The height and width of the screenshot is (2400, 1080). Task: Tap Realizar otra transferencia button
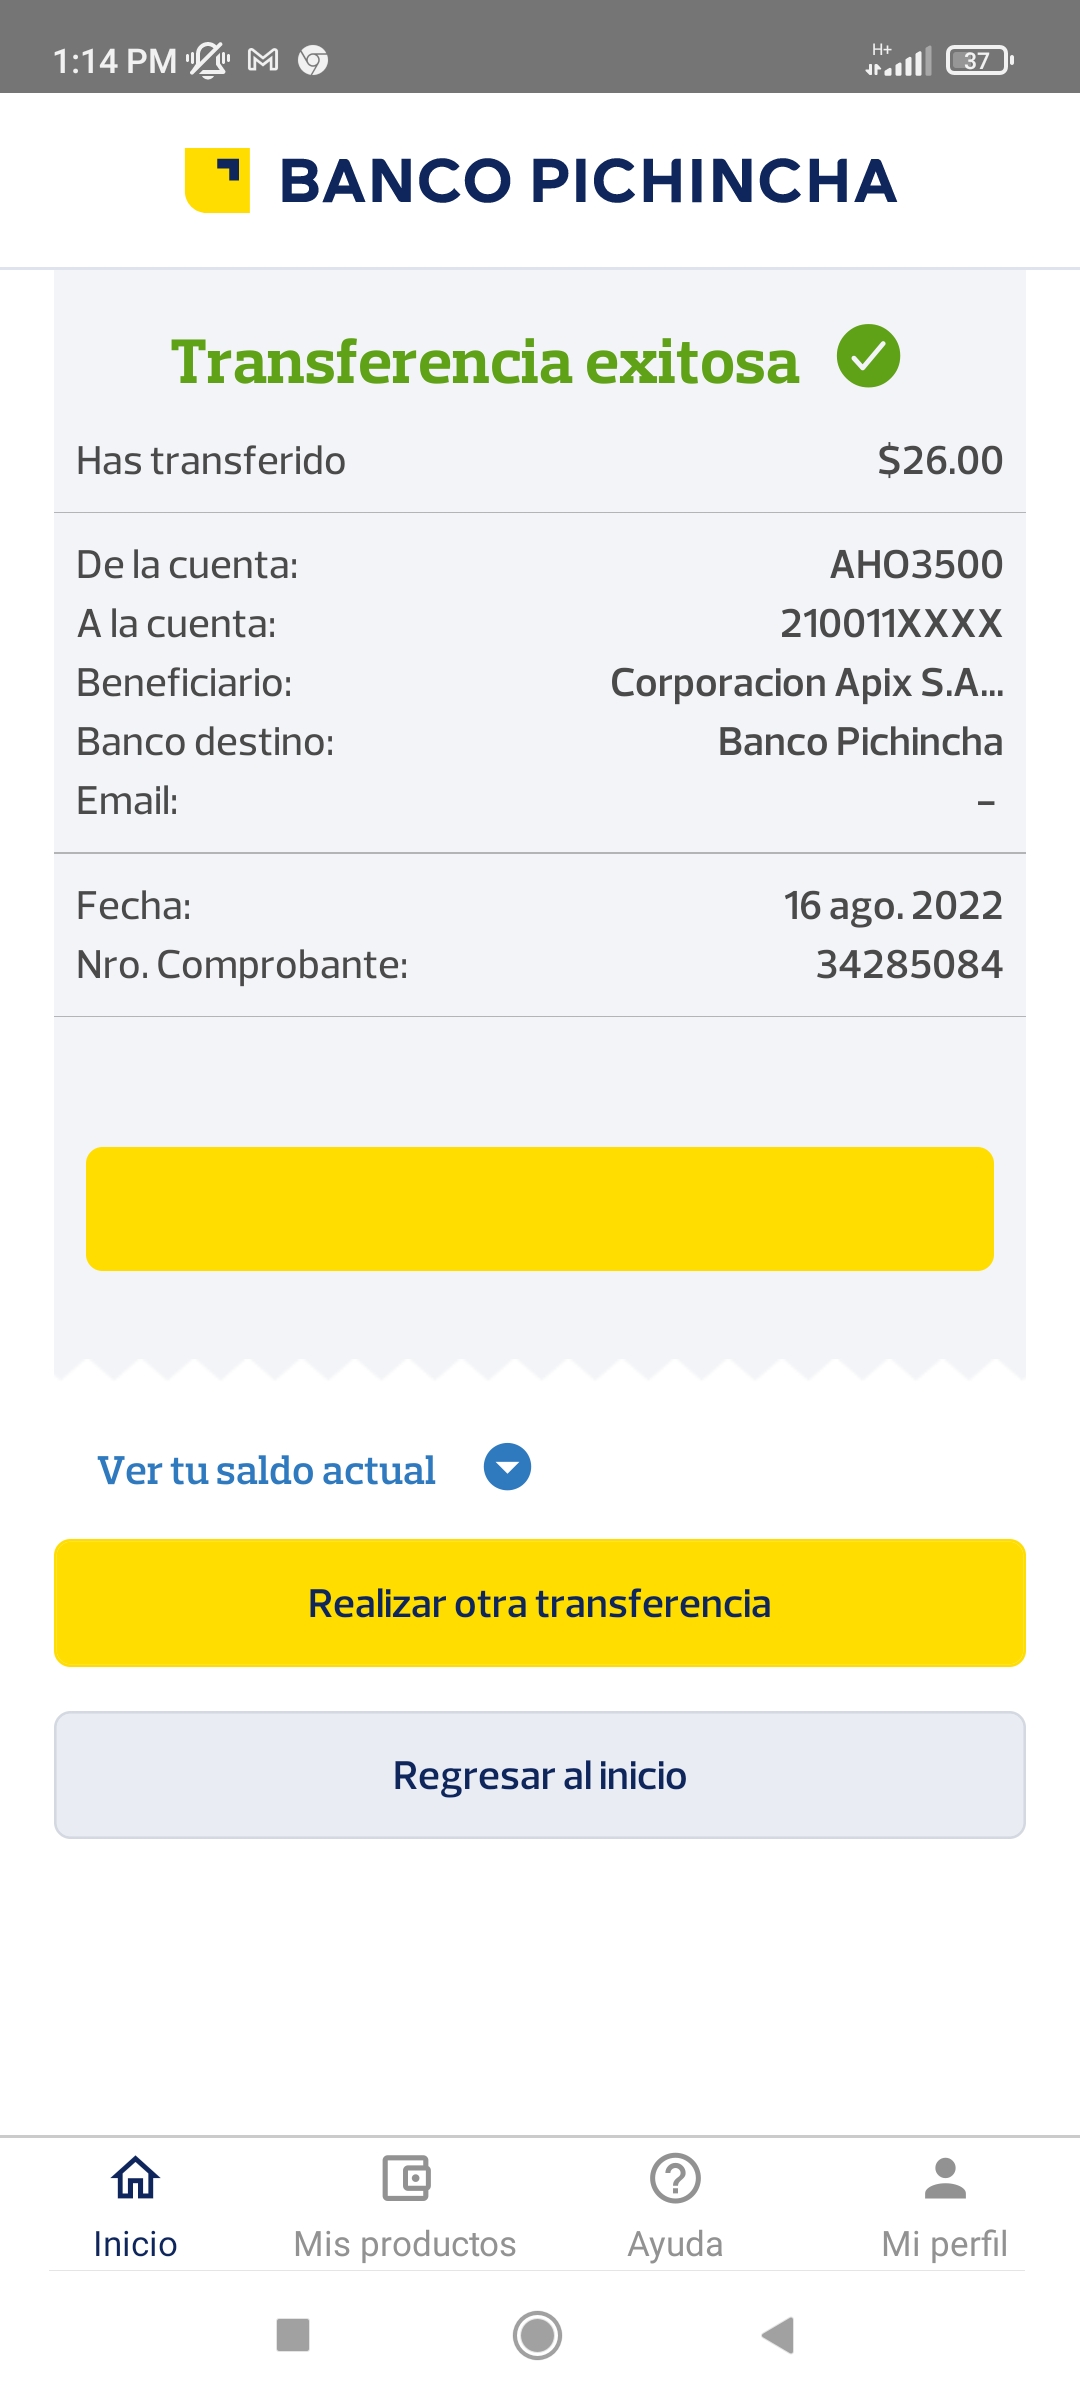tap(540, 1603)
